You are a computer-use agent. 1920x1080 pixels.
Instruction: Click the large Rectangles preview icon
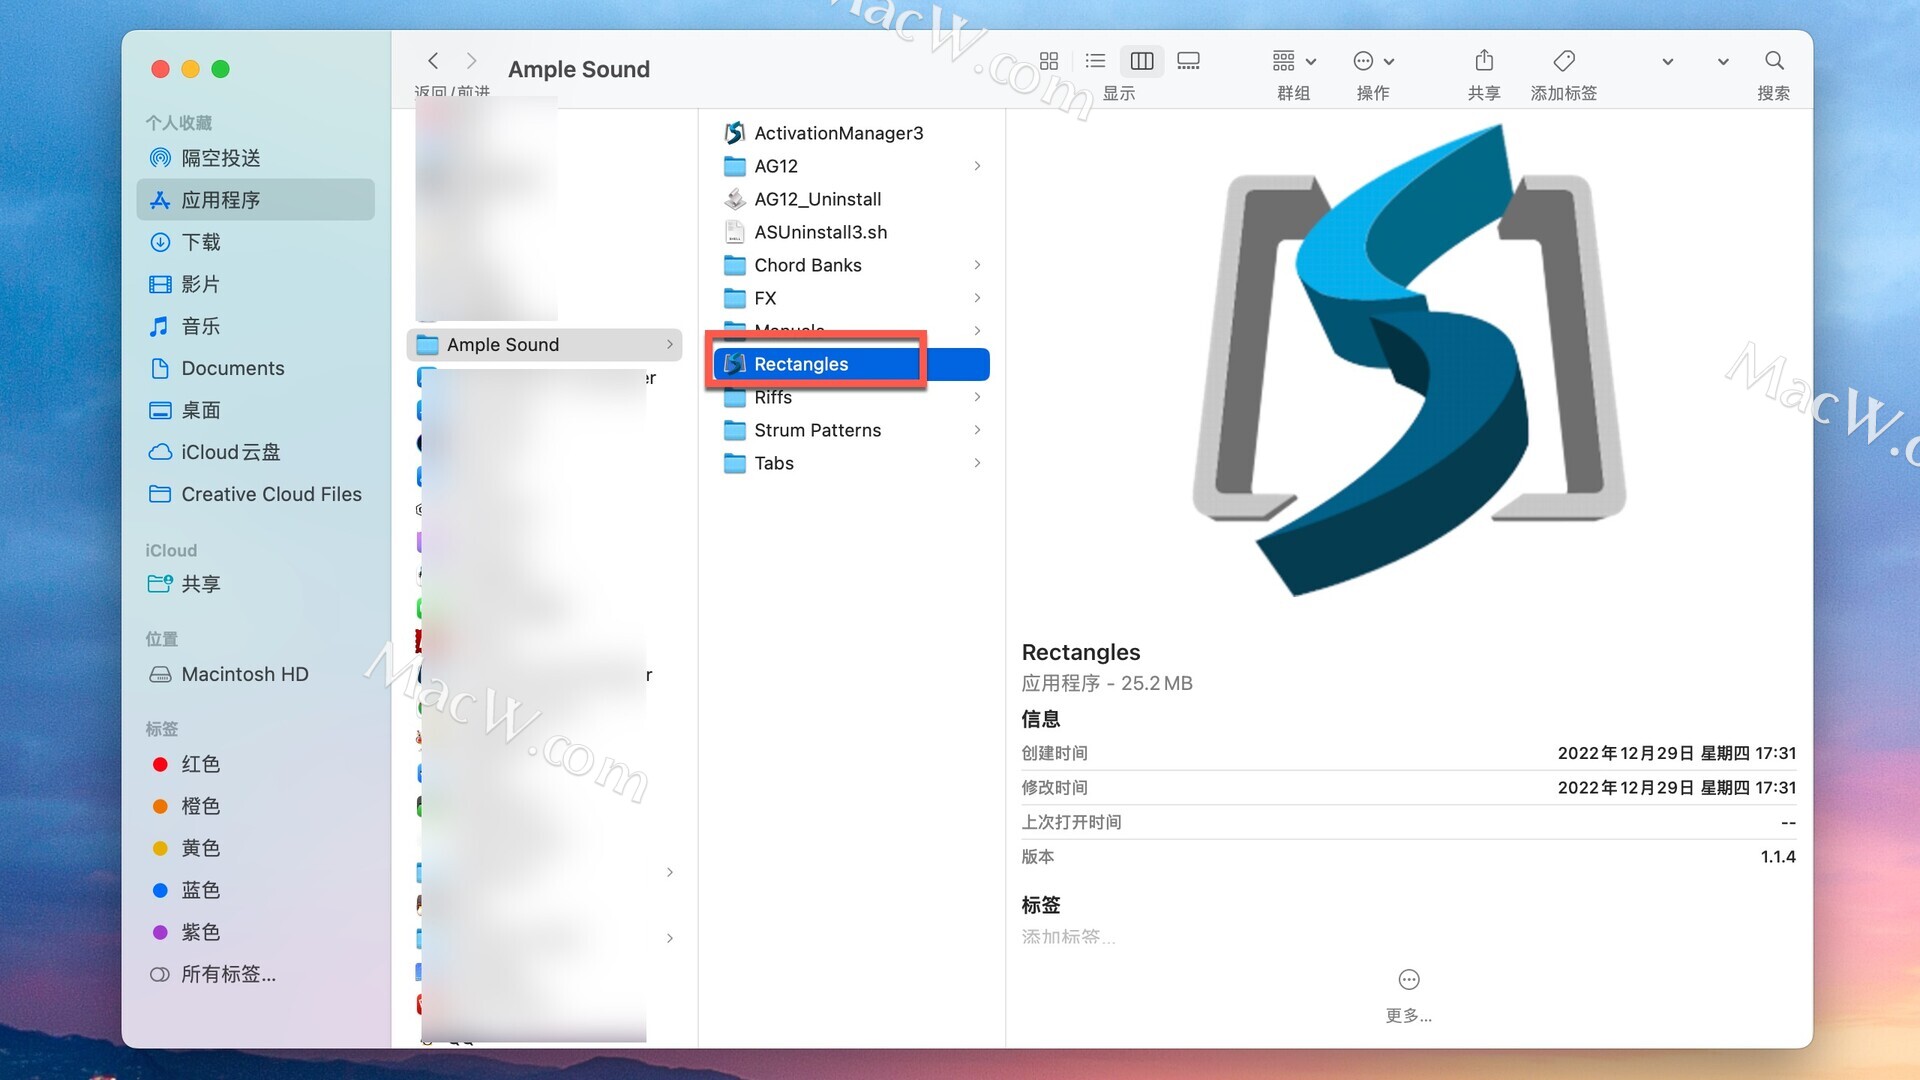click(x=1408, y=360)
